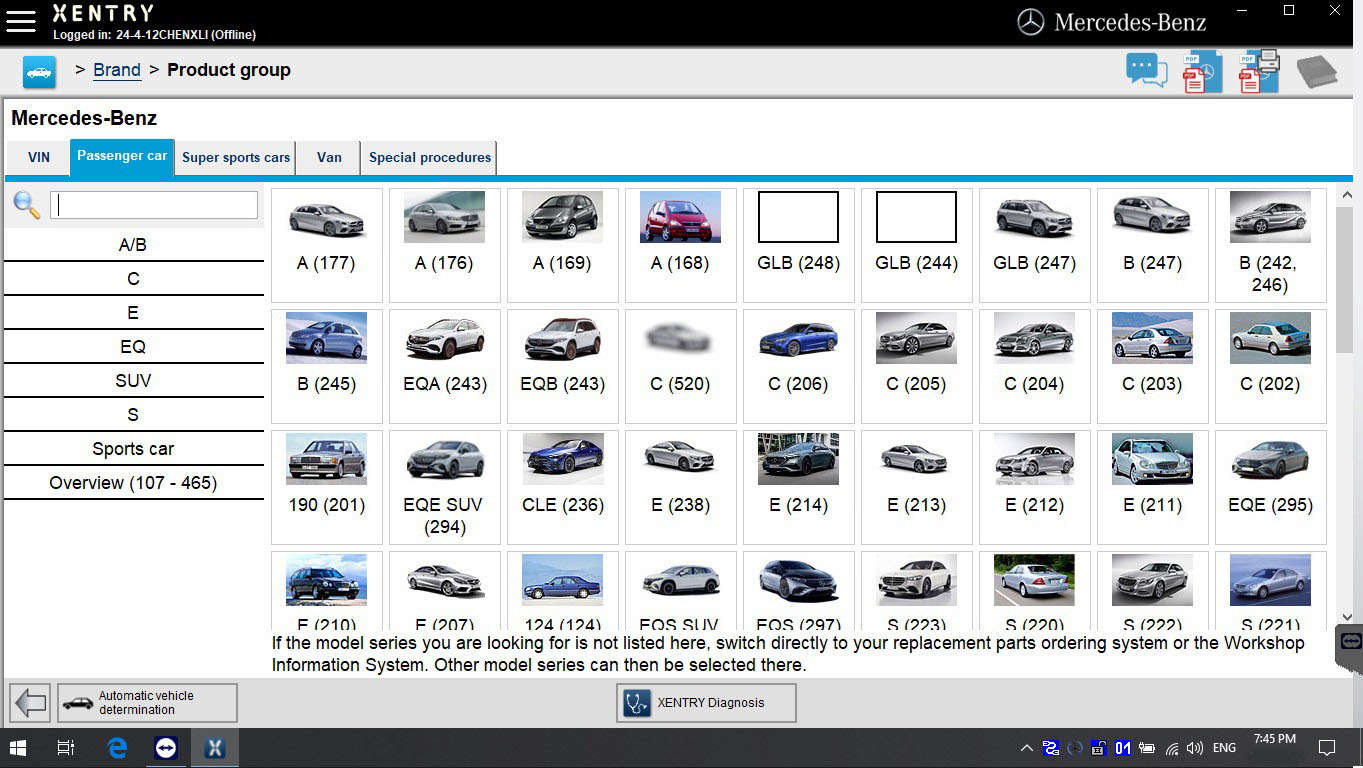Screen dimensions: 1363x768
Task: Open TeamViewer side panel handle on right edge
Action: coord(1350,641)
